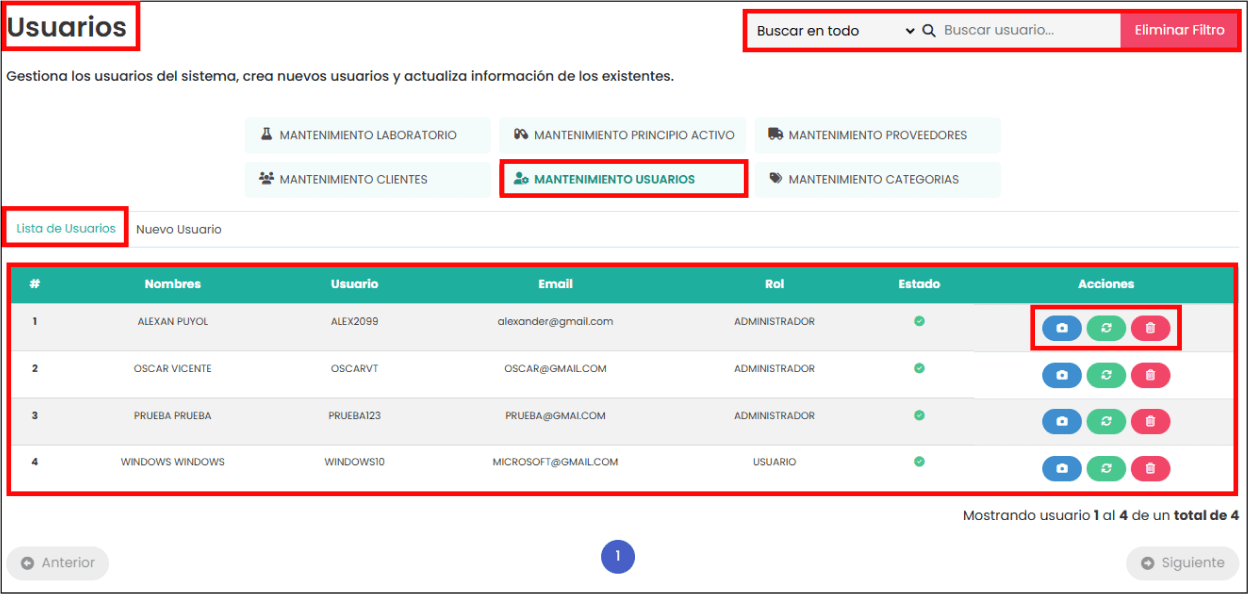Click the camera icon for ALEXAN PUYOL
The image size is (1249, 595).
pyautogui.click(x=1062, y=328)
